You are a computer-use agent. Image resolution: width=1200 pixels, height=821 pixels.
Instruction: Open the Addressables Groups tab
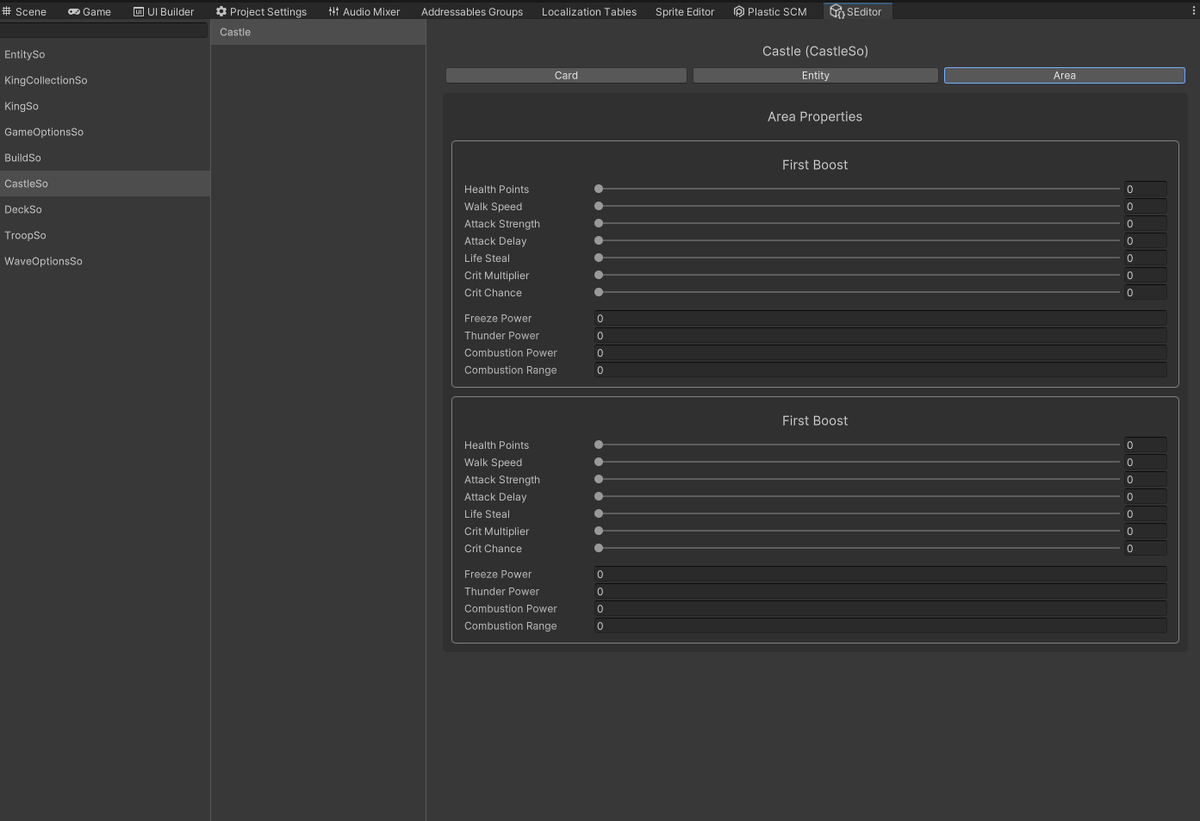coord(470,11)
